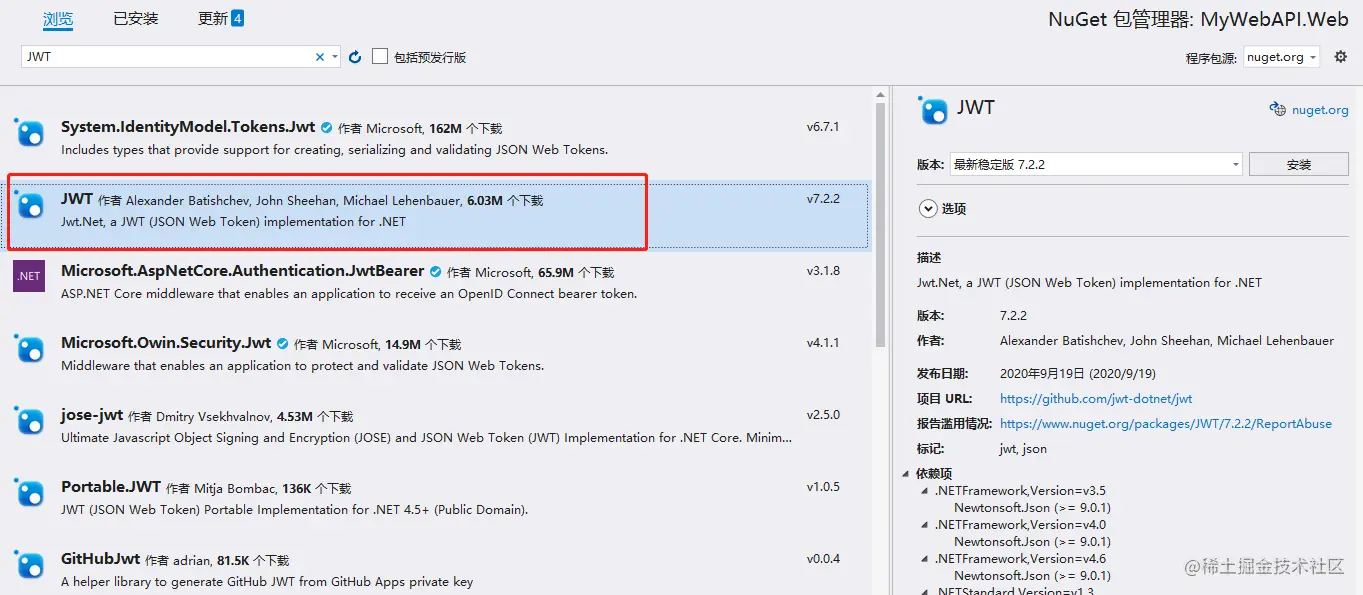The image size is (1363, 595).
Task: Open the nuget.org link in details pane
Action: click(1320, 110)
